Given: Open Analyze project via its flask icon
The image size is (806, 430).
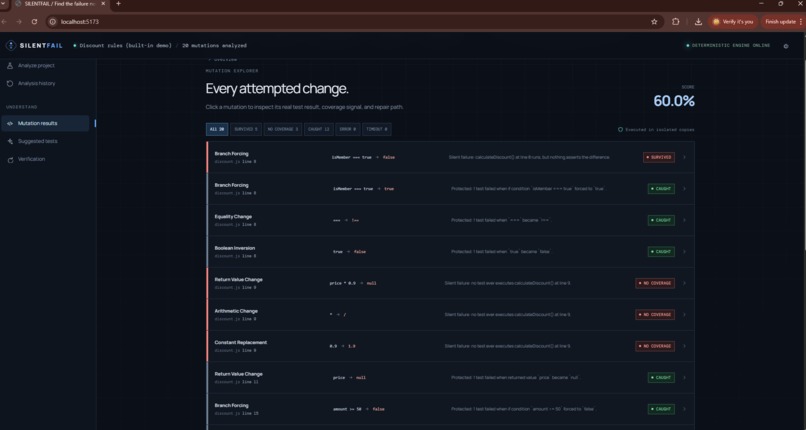Looking at the screenshot, I should (x=10, y=65).
